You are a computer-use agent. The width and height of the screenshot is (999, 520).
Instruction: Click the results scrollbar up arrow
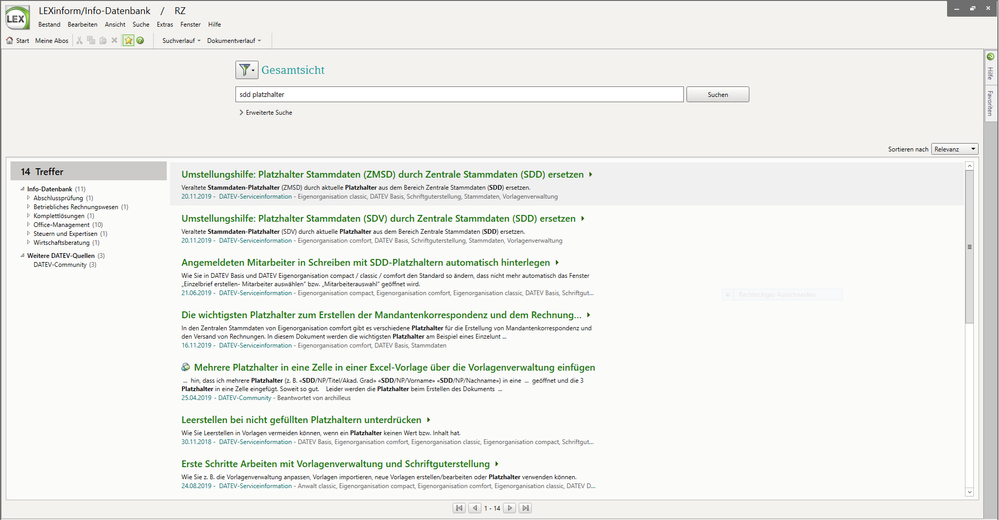[970, 166]
